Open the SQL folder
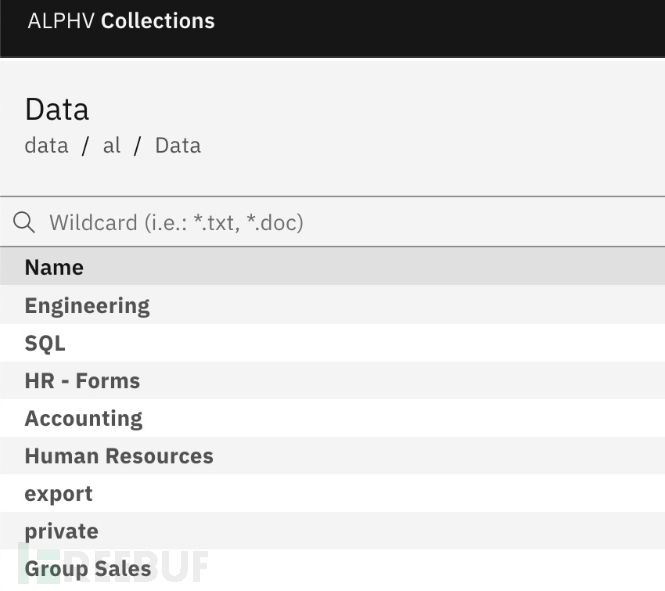 [45, 343]
